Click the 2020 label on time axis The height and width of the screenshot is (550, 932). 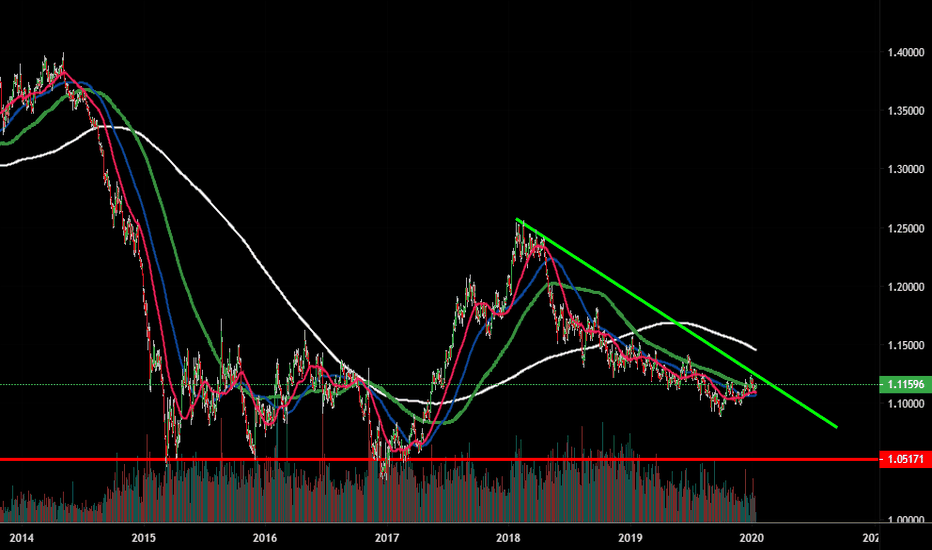point(752,538)
